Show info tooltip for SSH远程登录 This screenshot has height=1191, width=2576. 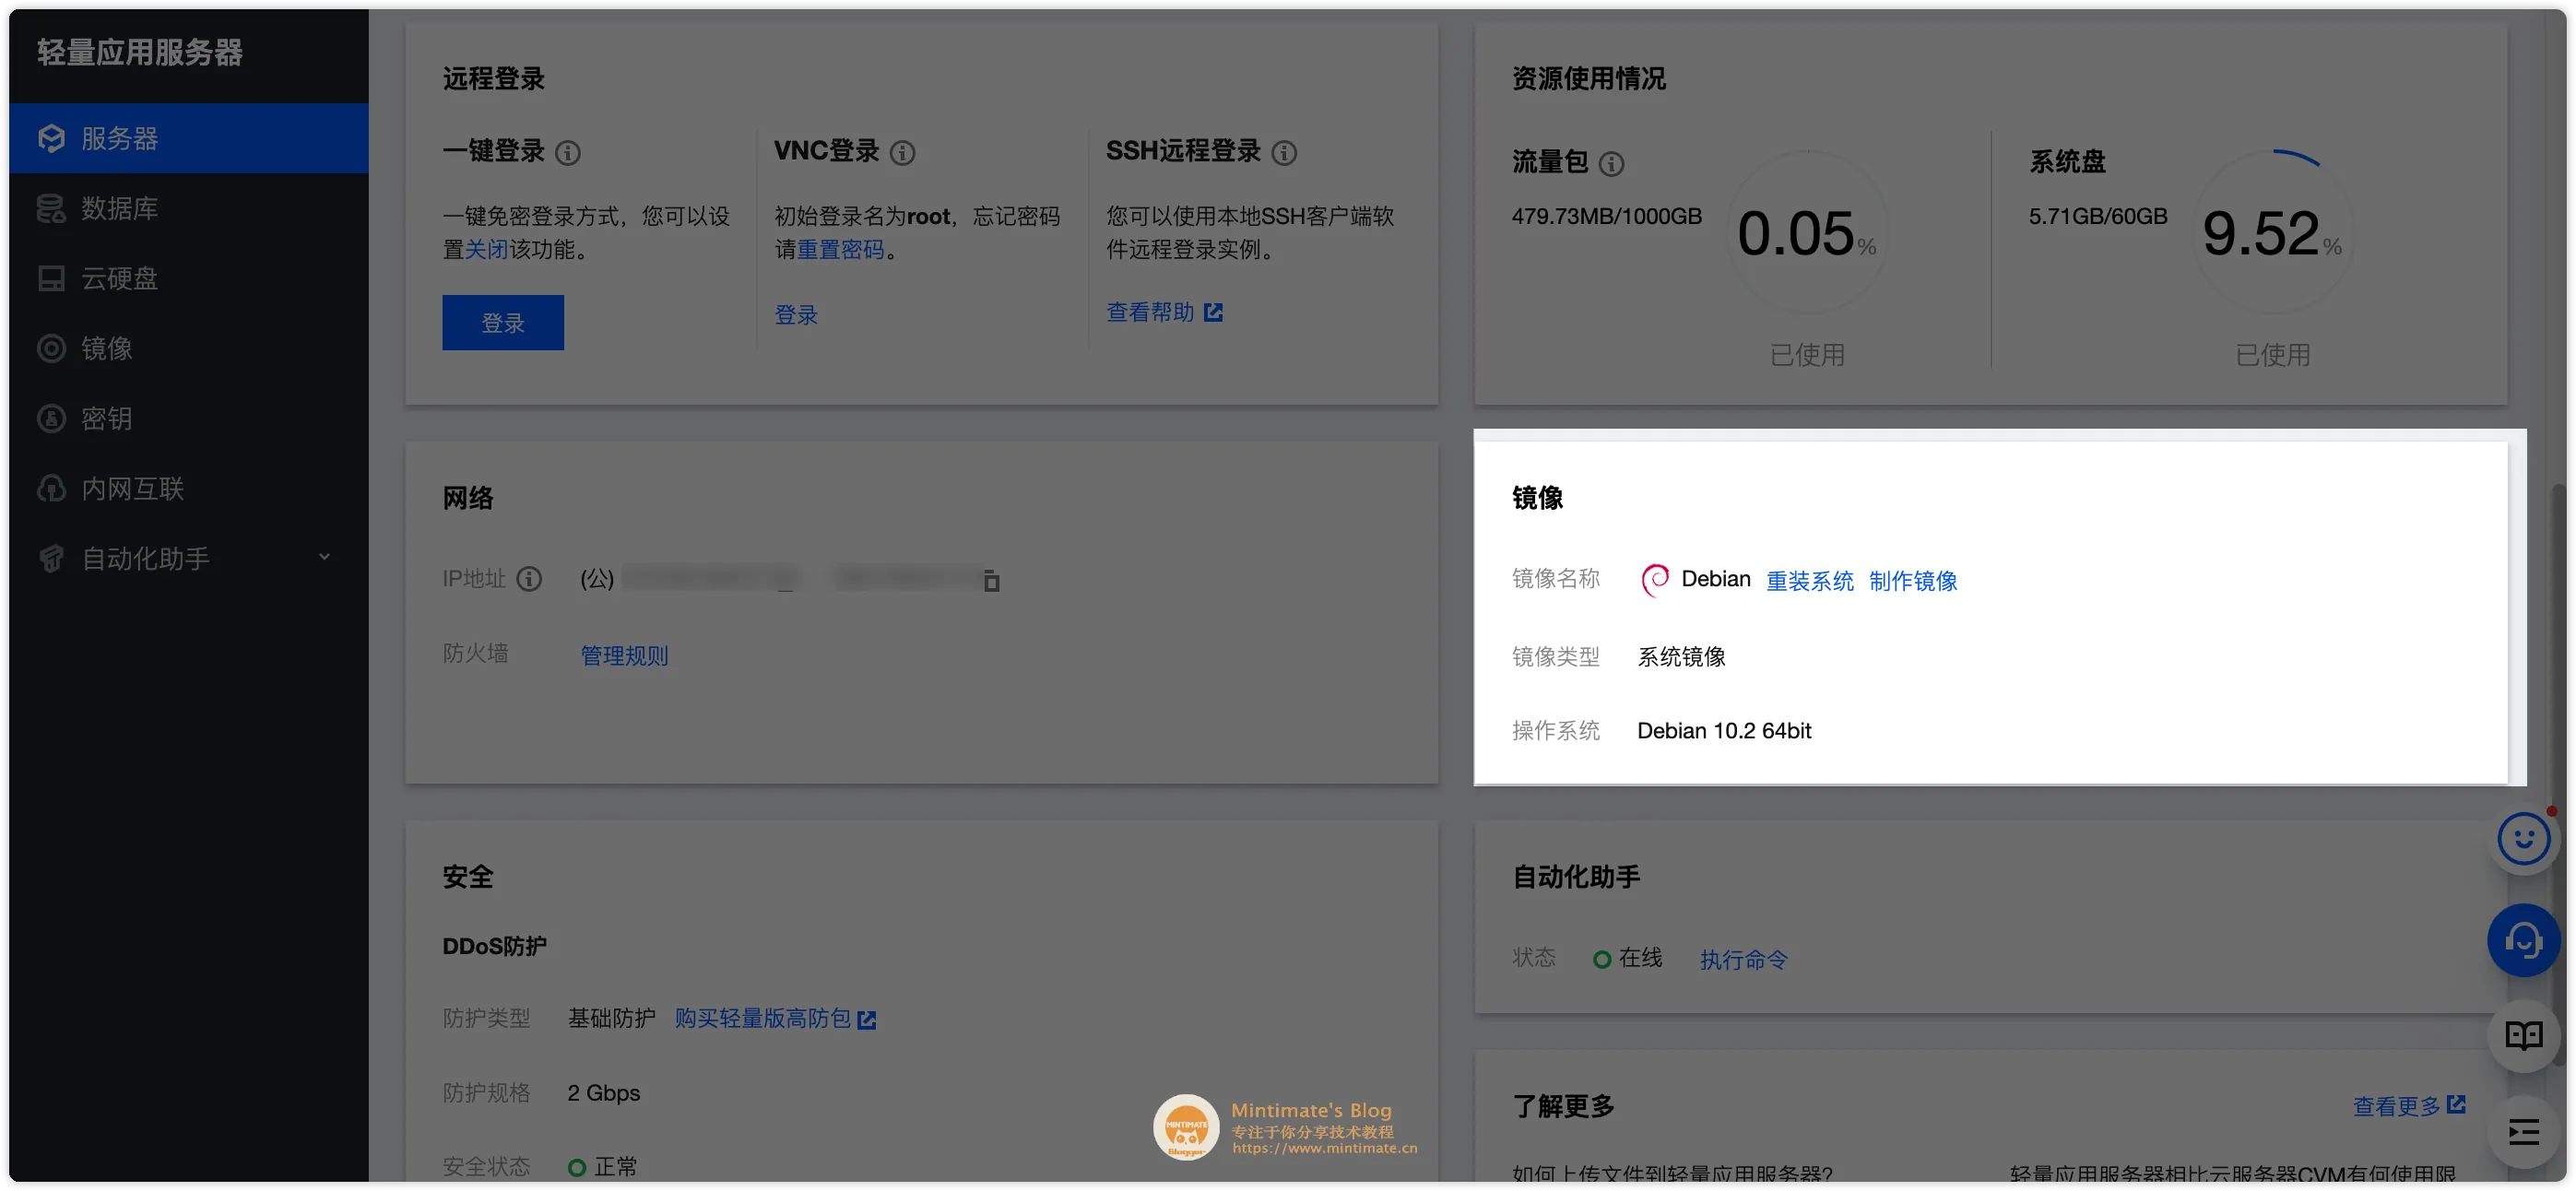(x=1285, y=152)
